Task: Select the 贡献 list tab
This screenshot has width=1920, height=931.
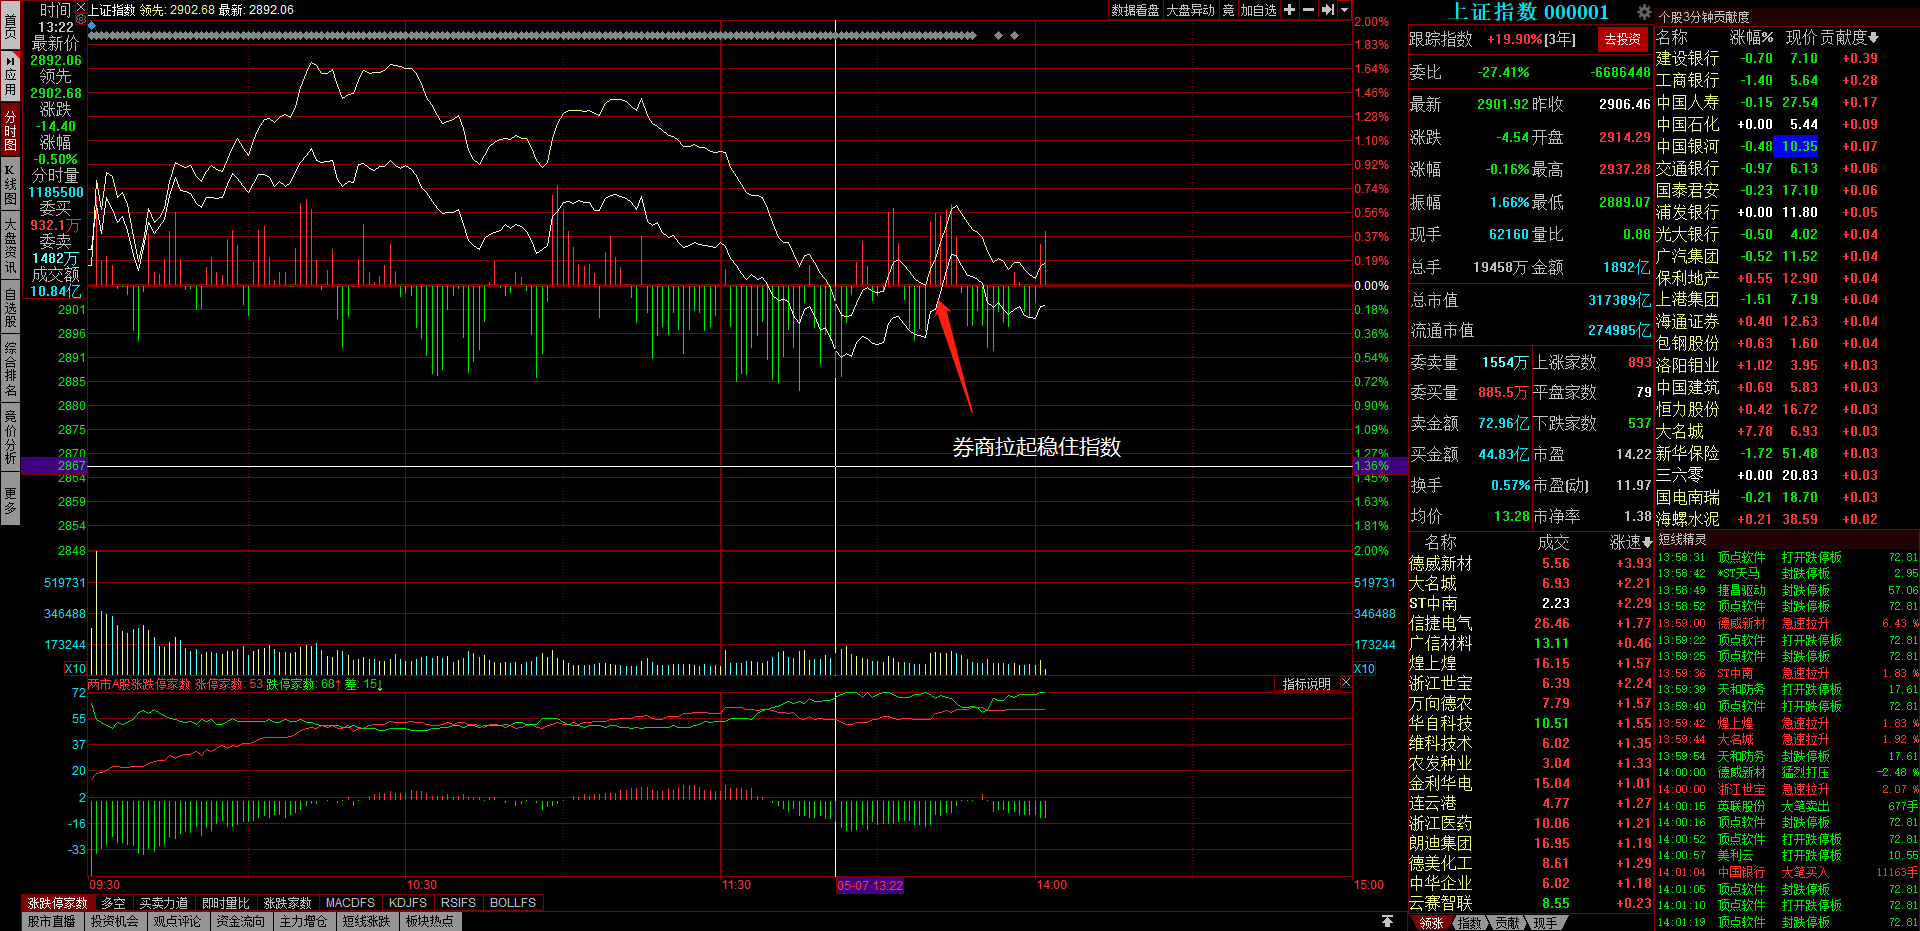Action: click(1507, 923)
